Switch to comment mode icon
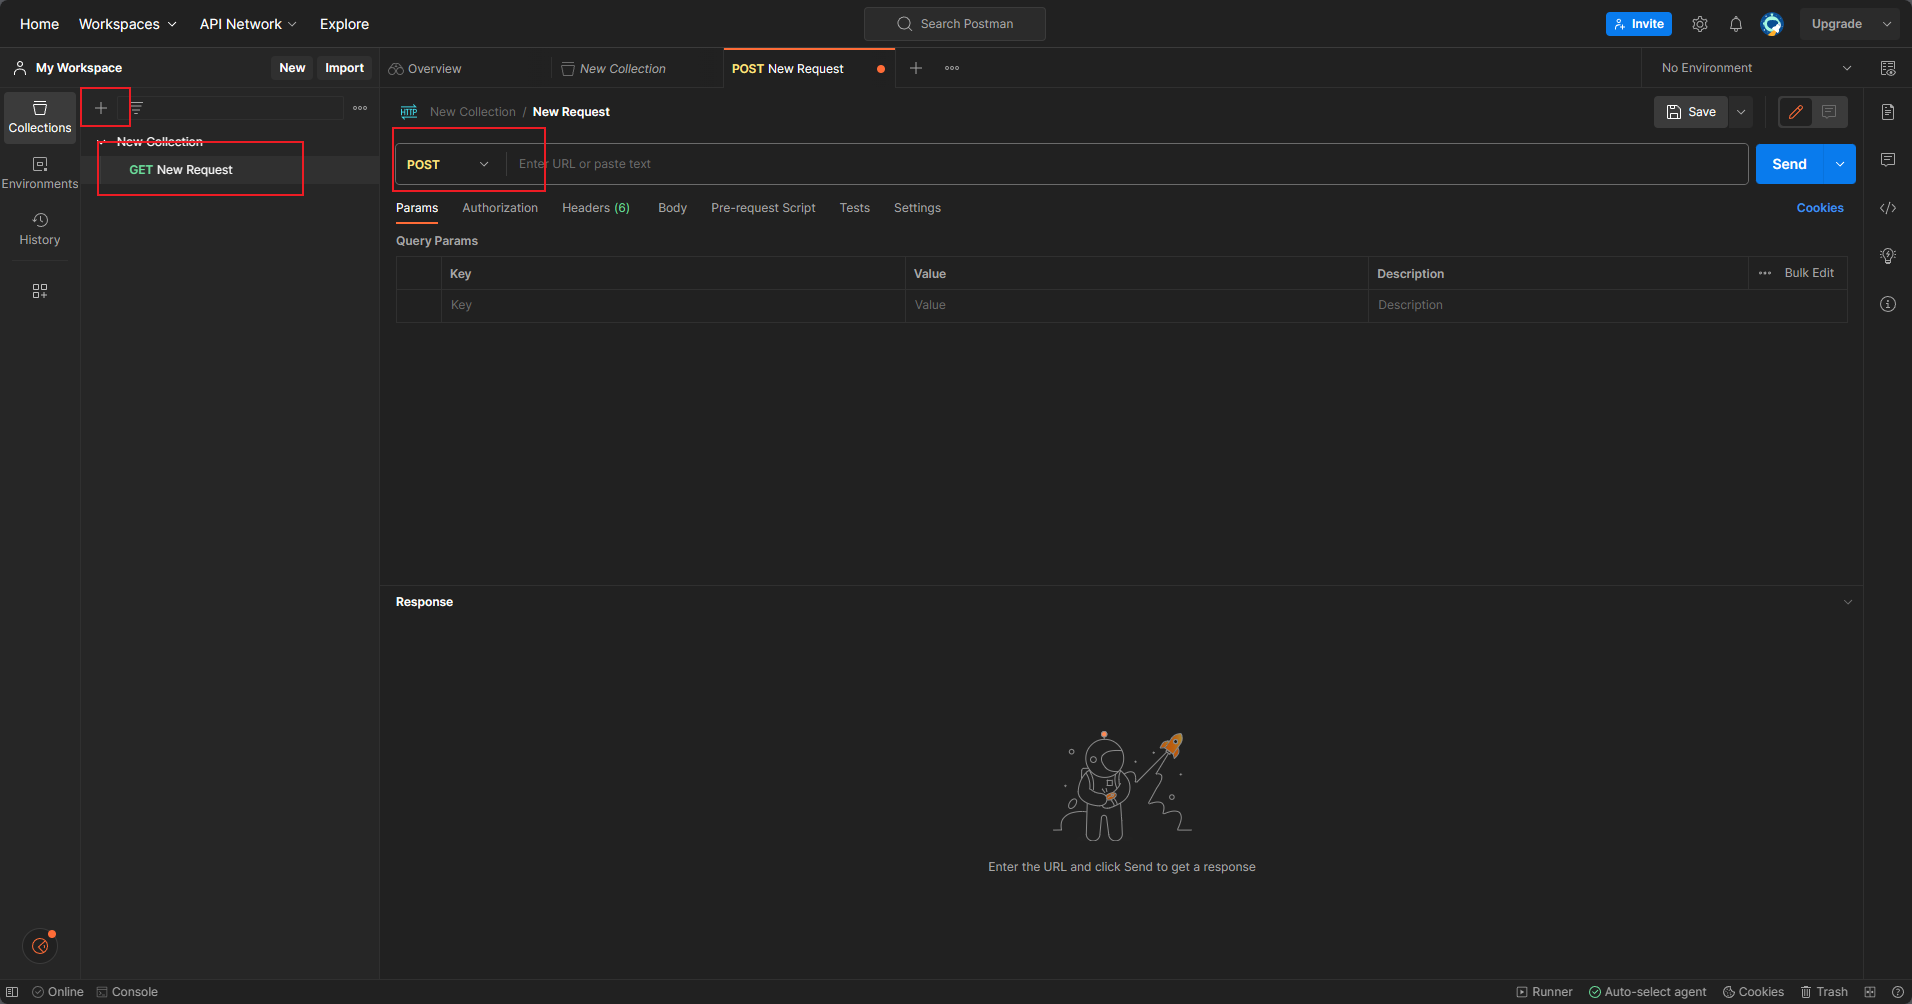 coord(1829,112)
